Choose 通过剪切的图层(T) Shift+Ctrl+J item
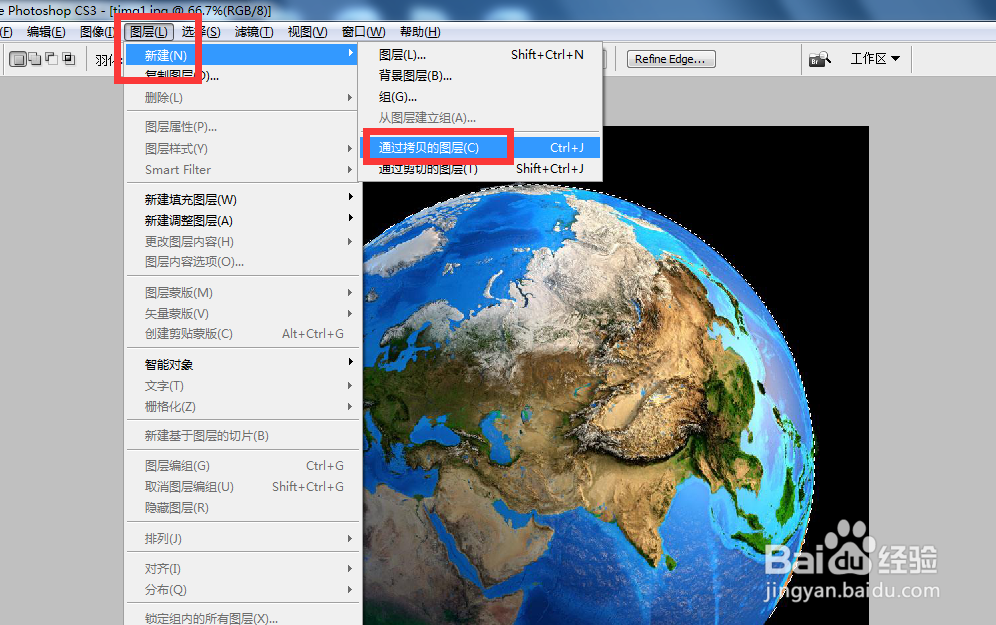Screen dimensions: 996x625 click(x=480, y=168)
